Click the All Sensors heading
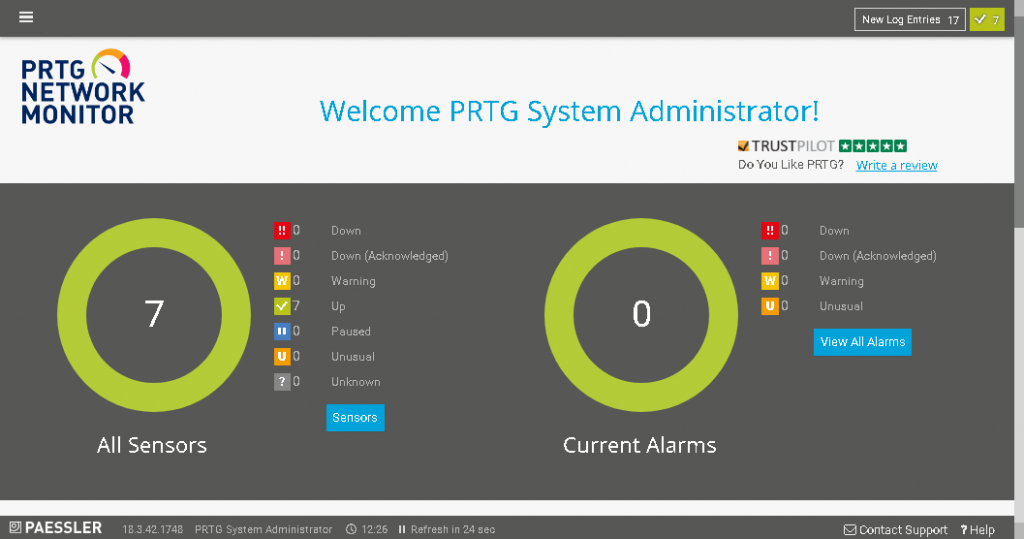This screenshot has width=1024, height=539. (152, 445)
